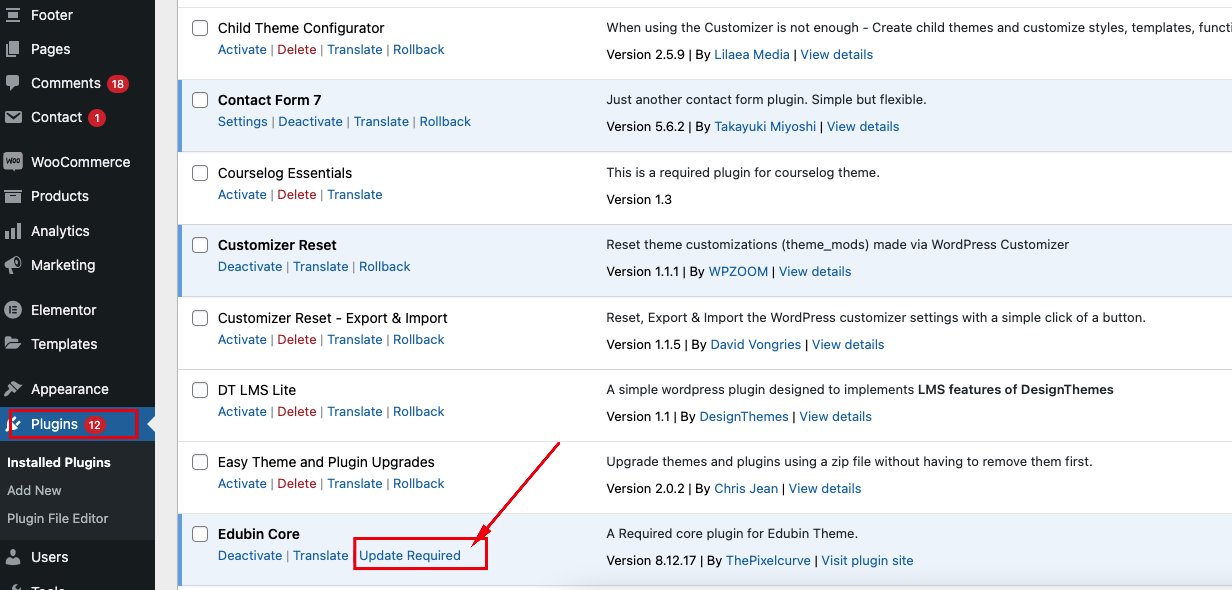The image size is (1232, 590).
Task: Translate Customizer Reset - Export & Import
Action: pyautogui.click(x=355, y=339)
